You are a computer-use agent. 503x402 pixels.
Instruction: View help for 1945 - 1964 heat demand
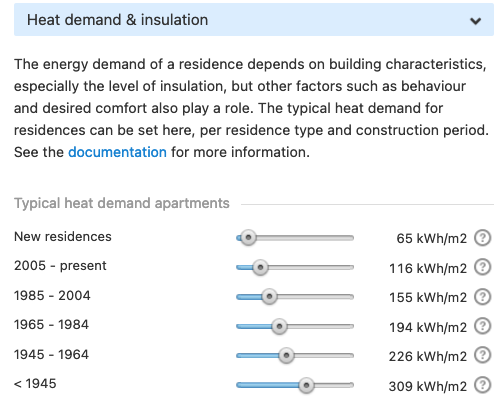click(x=482, y=355)
